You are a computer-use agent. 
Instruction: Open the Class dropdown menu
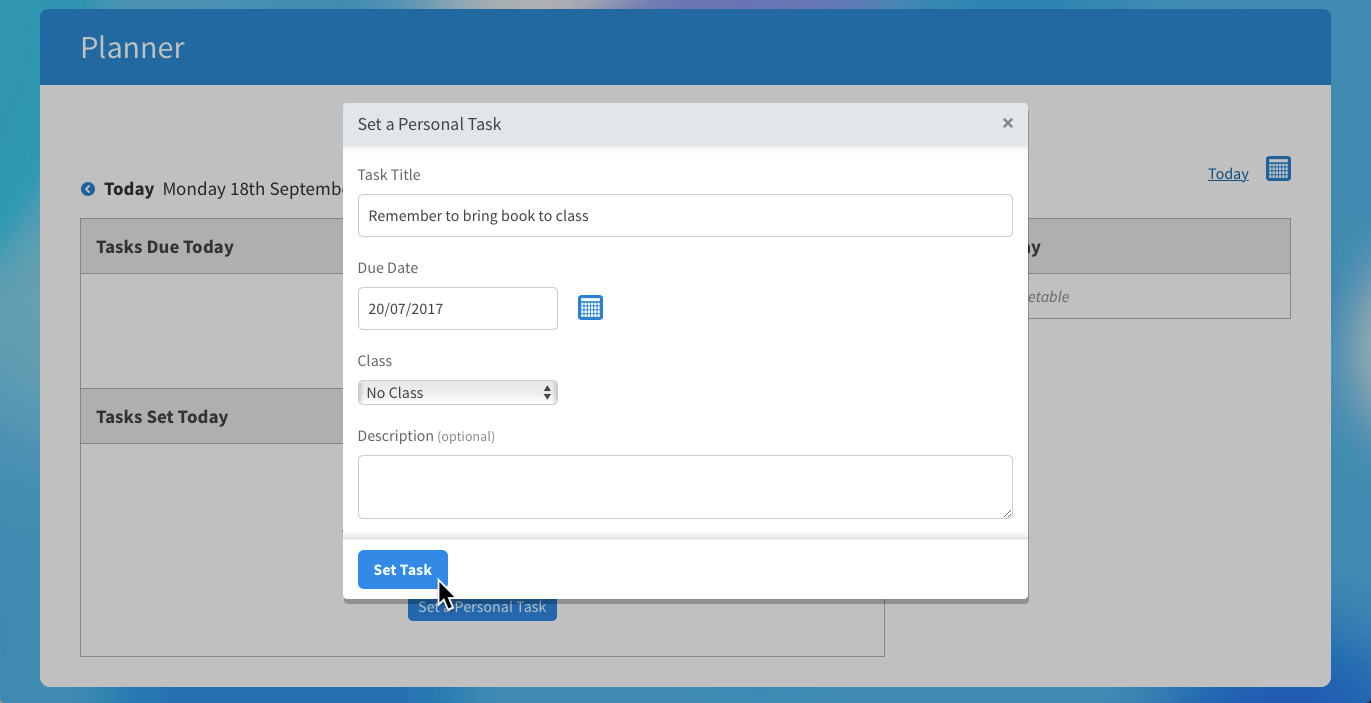457,392
